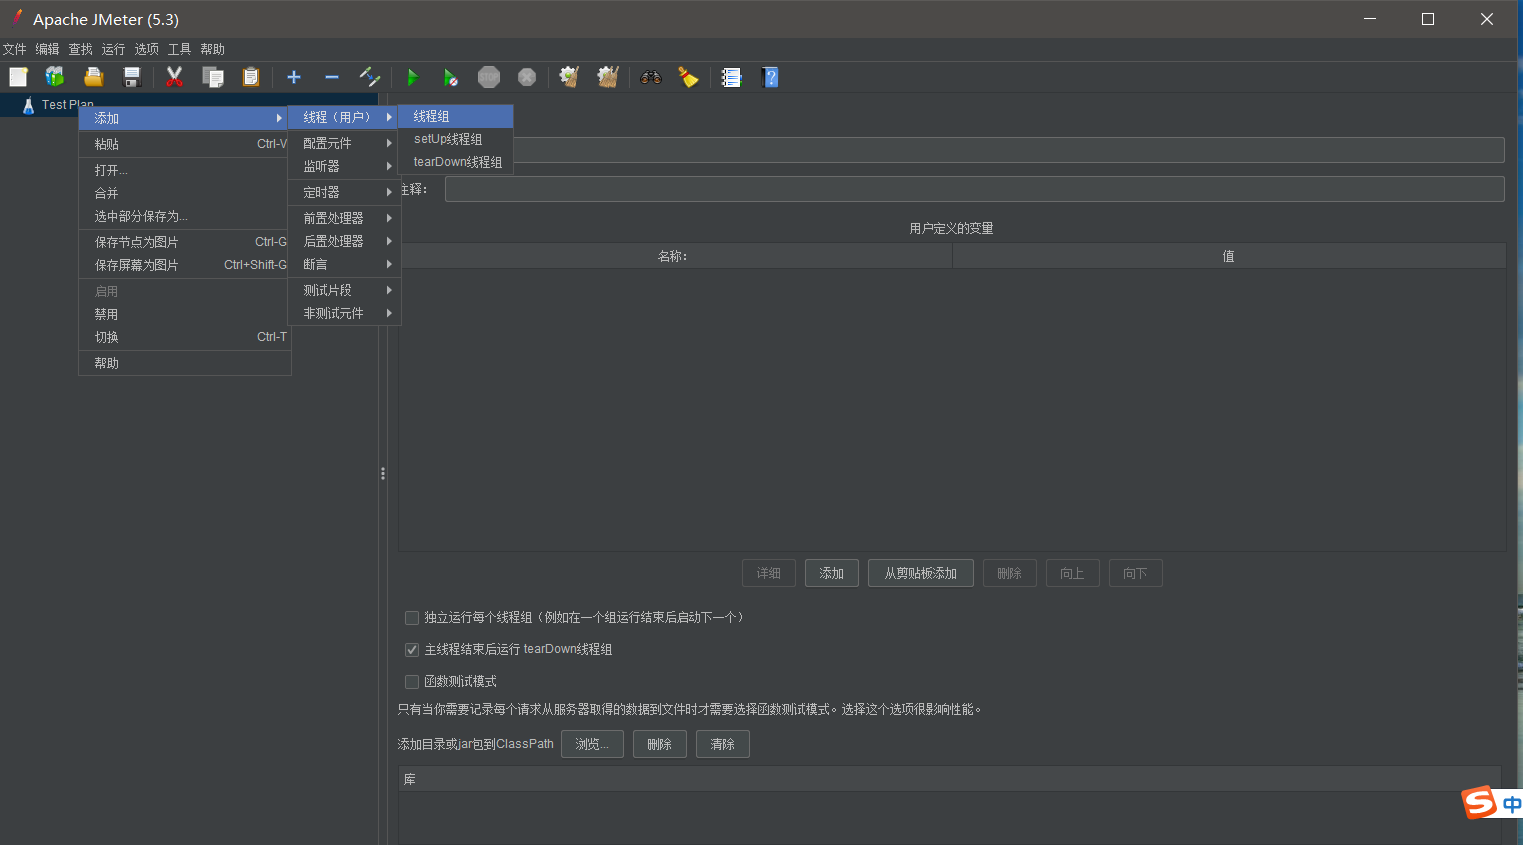The width and height of the screenshot is (1523, 845).
Task: Select 帮助 in context menu
Action: (x=184, y=363)
